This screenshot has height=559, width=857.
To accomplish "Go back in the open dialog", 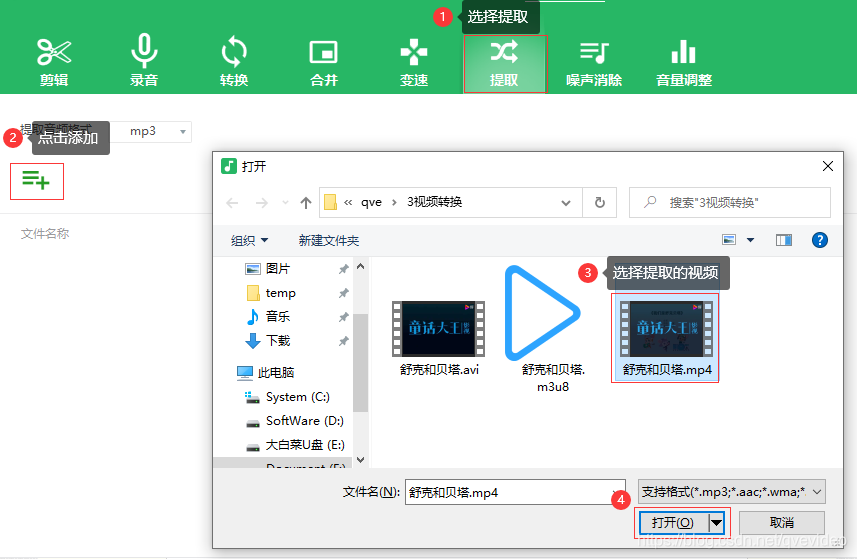I will tap(232, 203).
